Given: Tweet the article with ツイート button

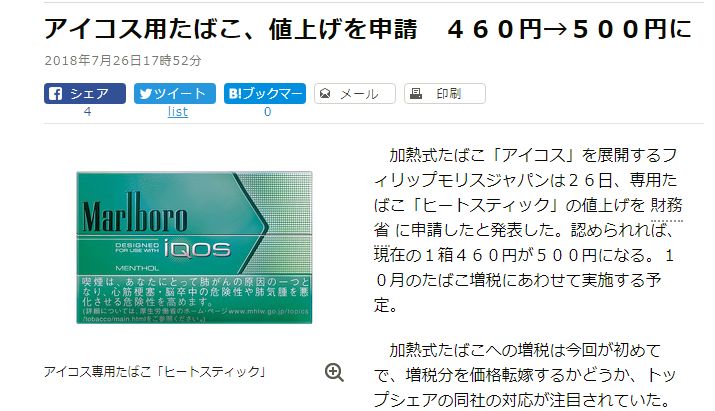Looking at the screenshot, I should click(x=175, y=94).
